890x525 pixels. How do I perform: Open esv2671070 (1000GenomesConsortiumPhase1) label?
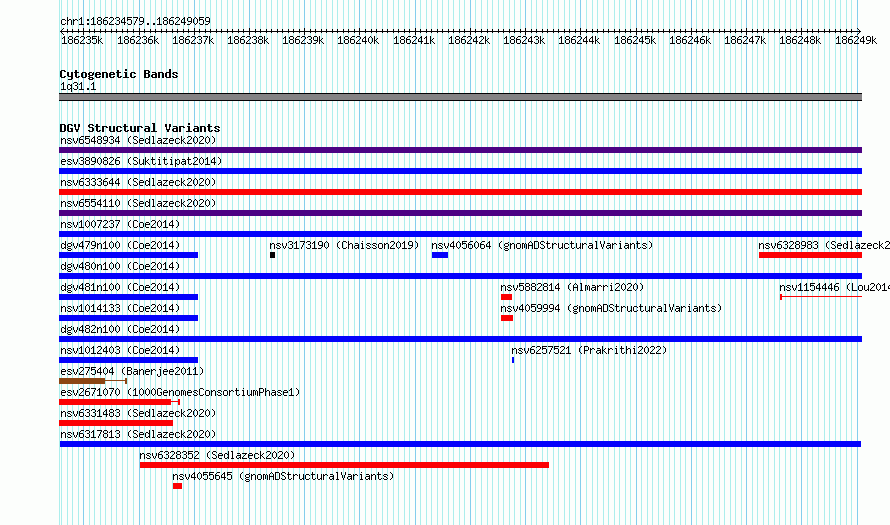coord(180,392)
